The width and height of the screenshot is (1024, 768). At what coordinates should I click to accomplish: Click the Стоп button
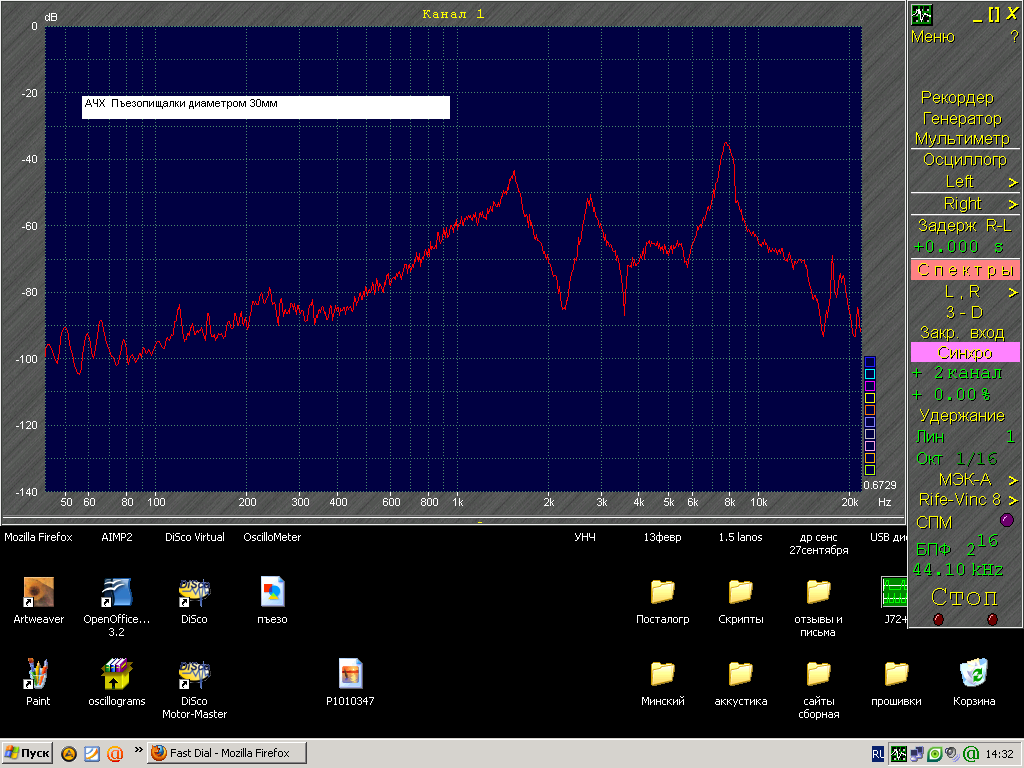964,596
